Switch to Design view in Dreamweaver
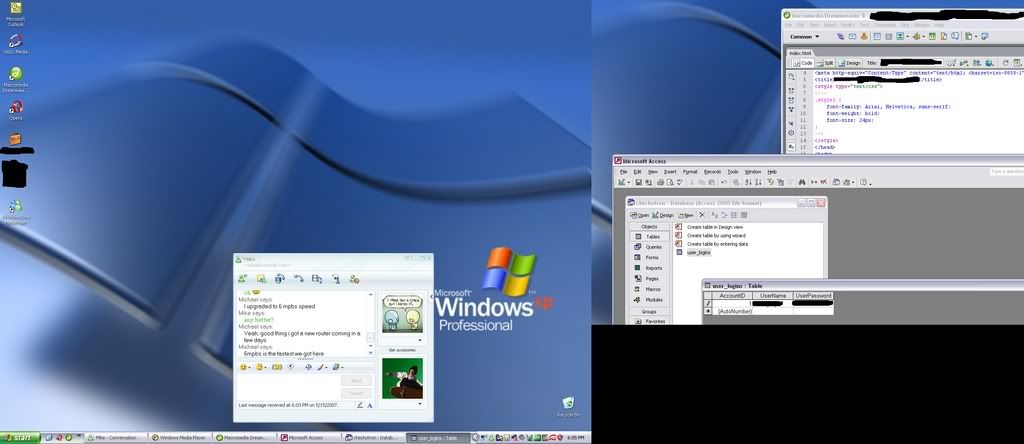This screenshot has width=1024, height=444. (x=850, y=63)
